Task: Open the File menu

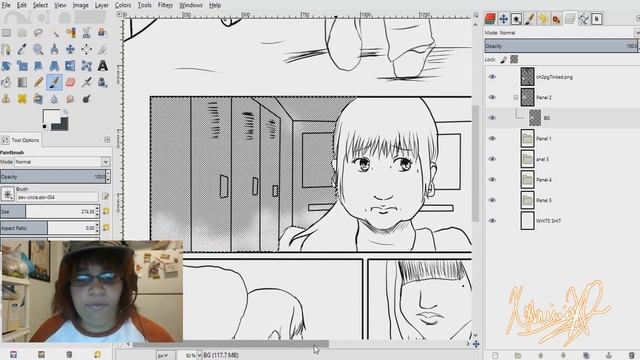Action: click(x=6, y=5)
